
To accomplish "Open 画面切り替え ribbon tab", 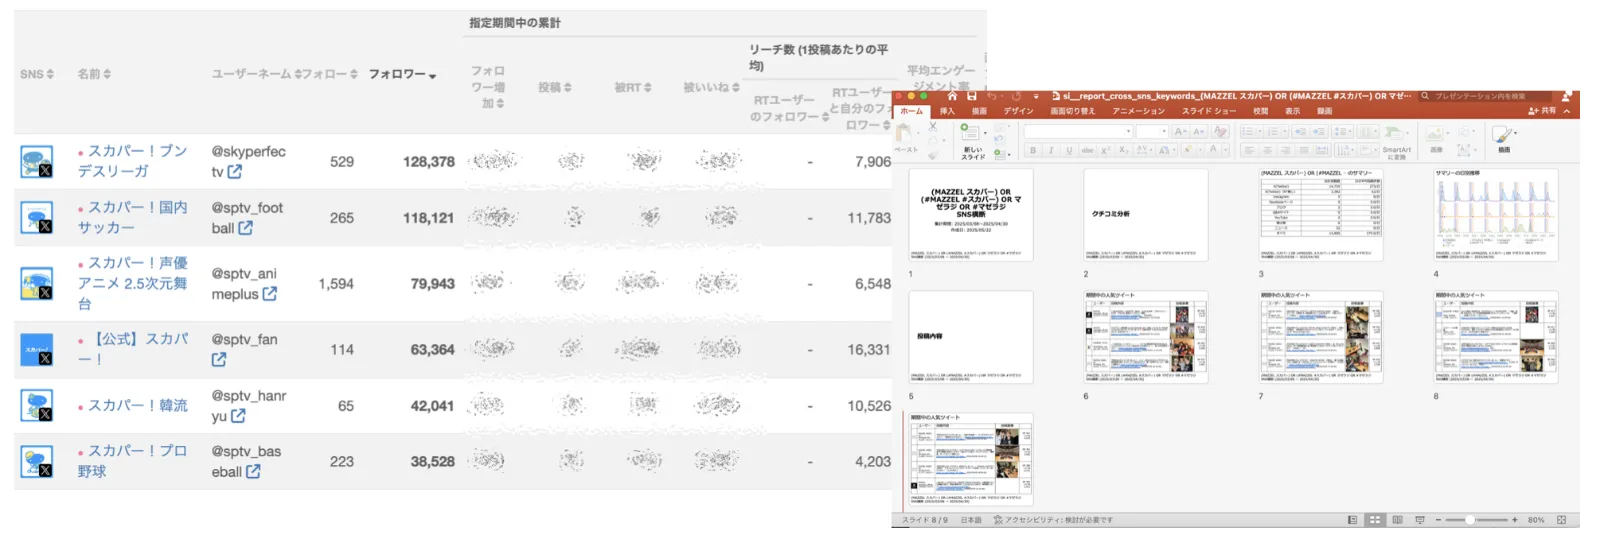I will (1073, 111).
